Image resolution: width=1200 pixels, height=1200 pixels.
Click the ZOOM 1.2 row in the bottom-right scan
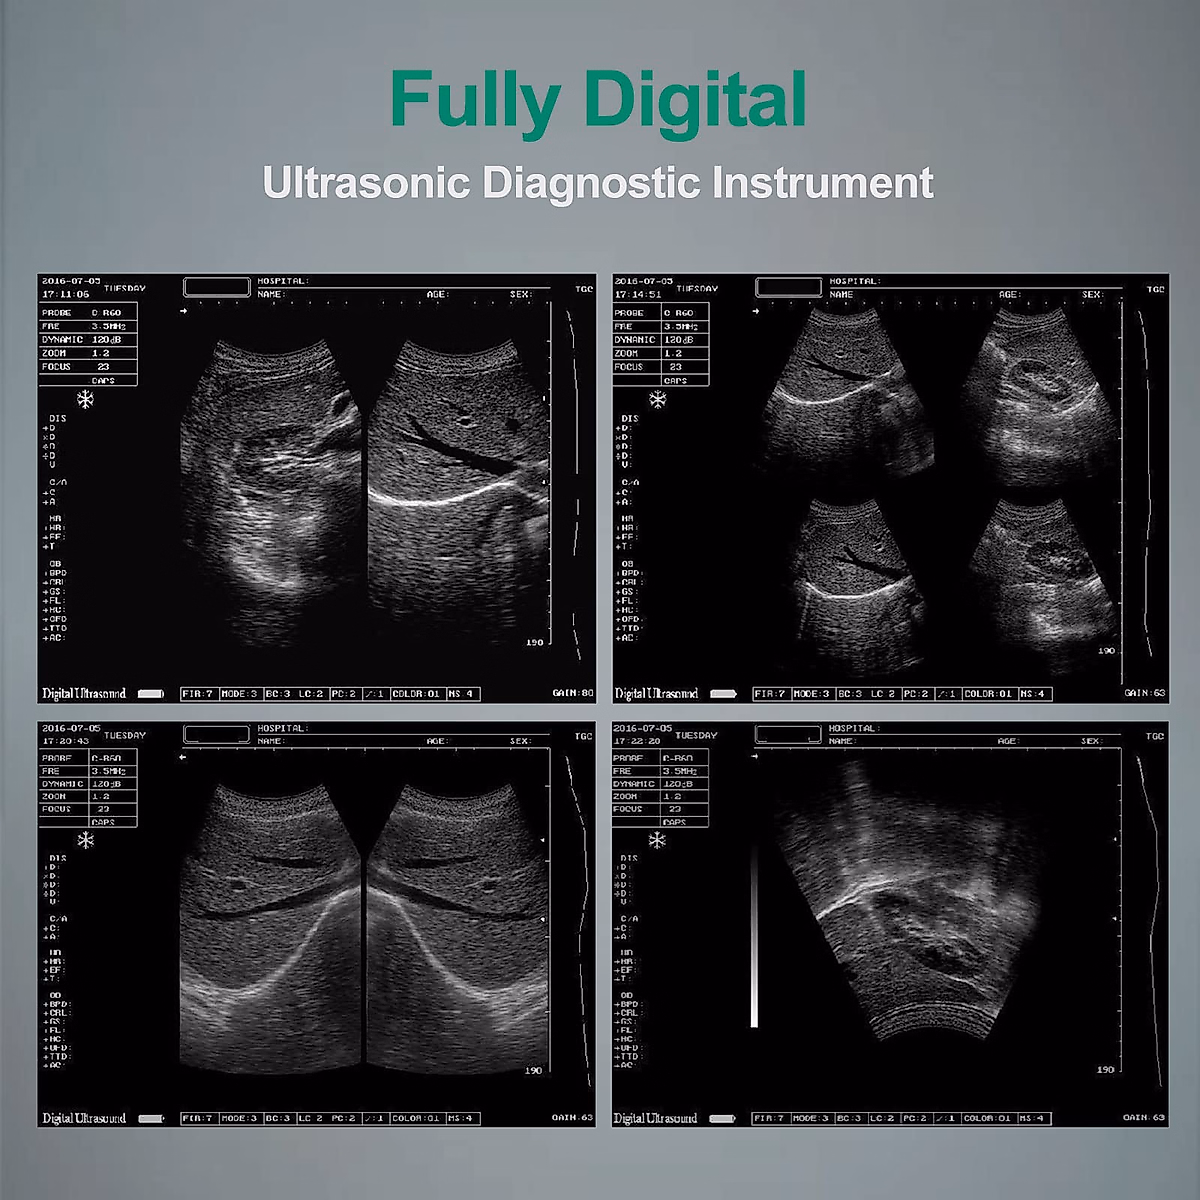point(660,796)
